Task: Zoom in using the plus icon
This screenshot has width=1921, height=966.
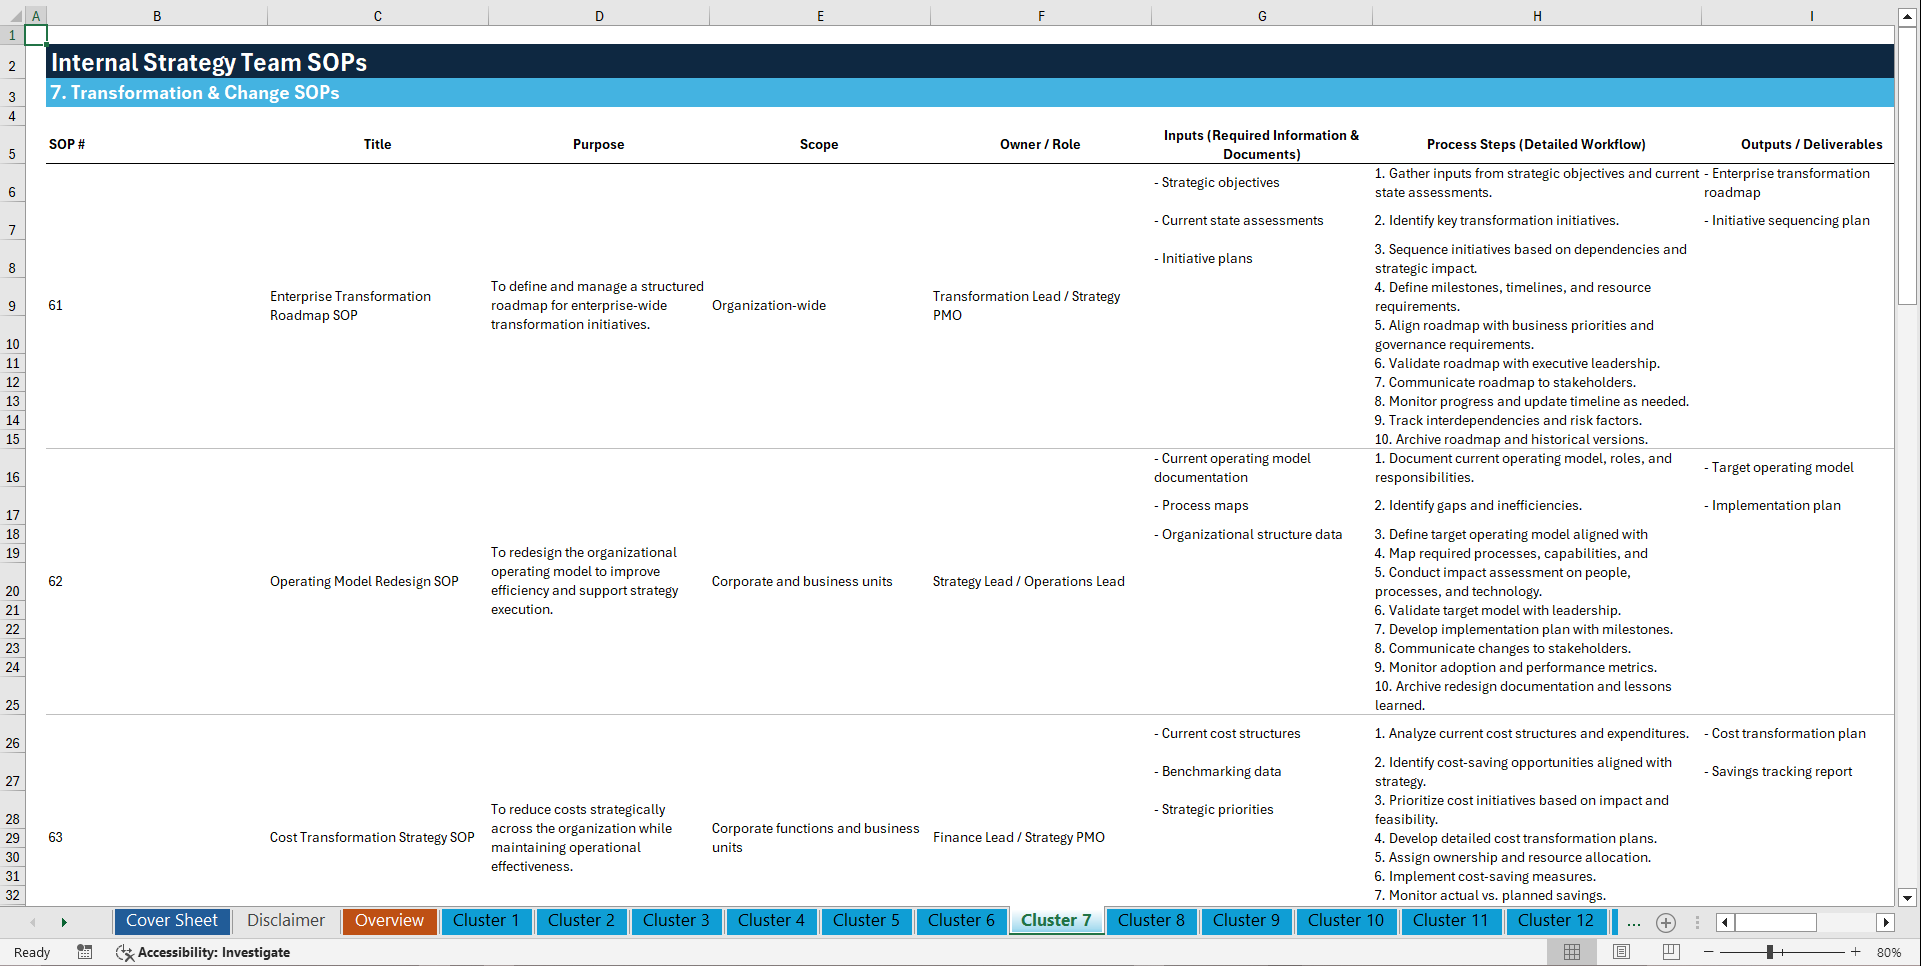Action: [x=1857, y=952]
